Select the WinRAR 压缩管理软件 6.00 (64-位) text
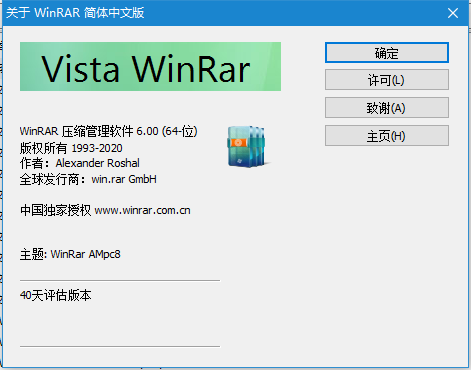 (x=109, y=131)
